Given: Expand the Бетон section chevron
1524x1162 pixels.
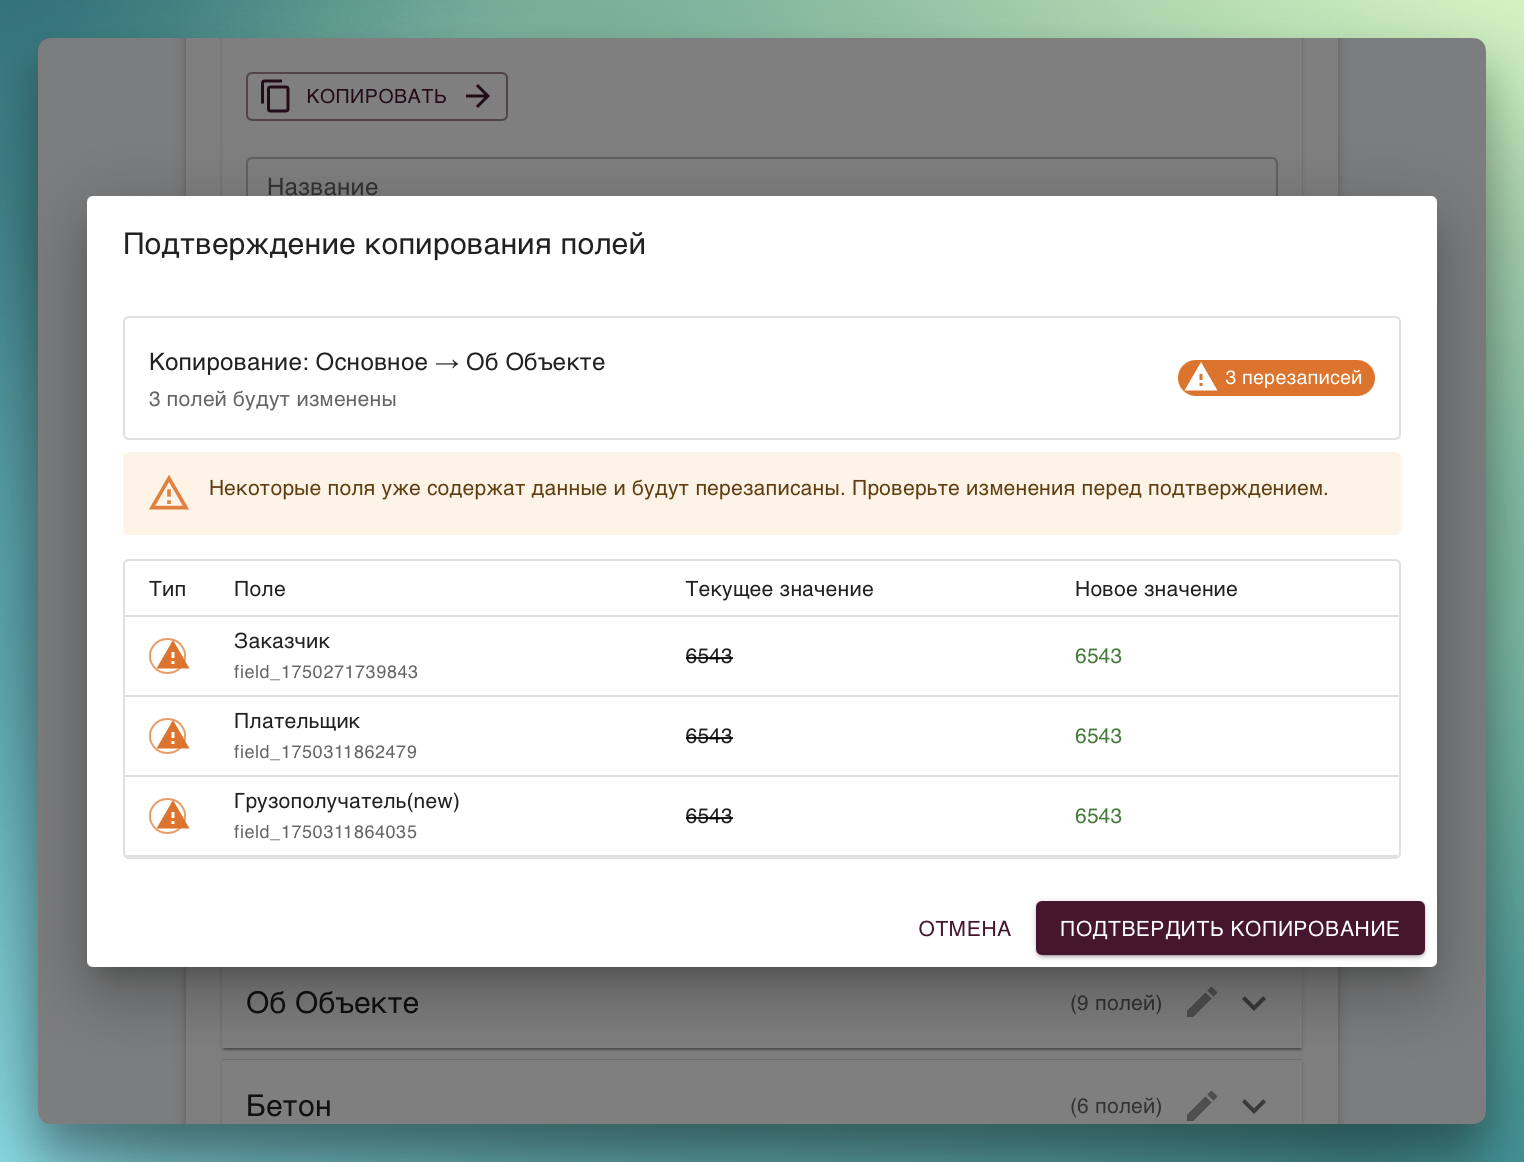Looking at the screenshot, I should point(1254,1106).
